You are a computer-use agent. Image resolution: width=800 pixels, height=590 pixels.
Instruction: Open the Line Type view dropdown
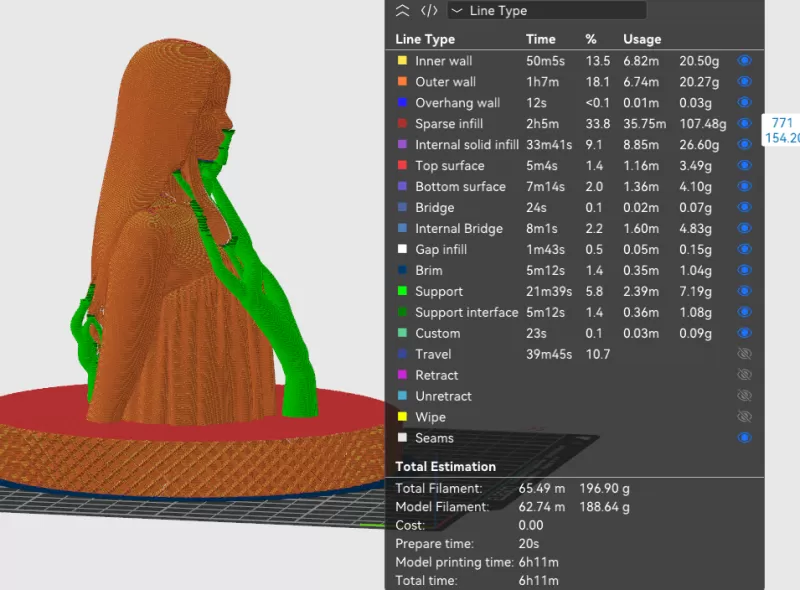(x=547, y=10)
